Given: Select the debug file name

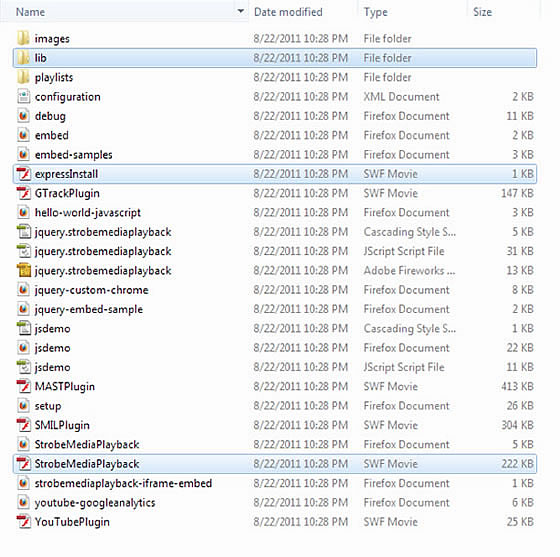Looking at the screenshot, I should click(x=50, y=116).
